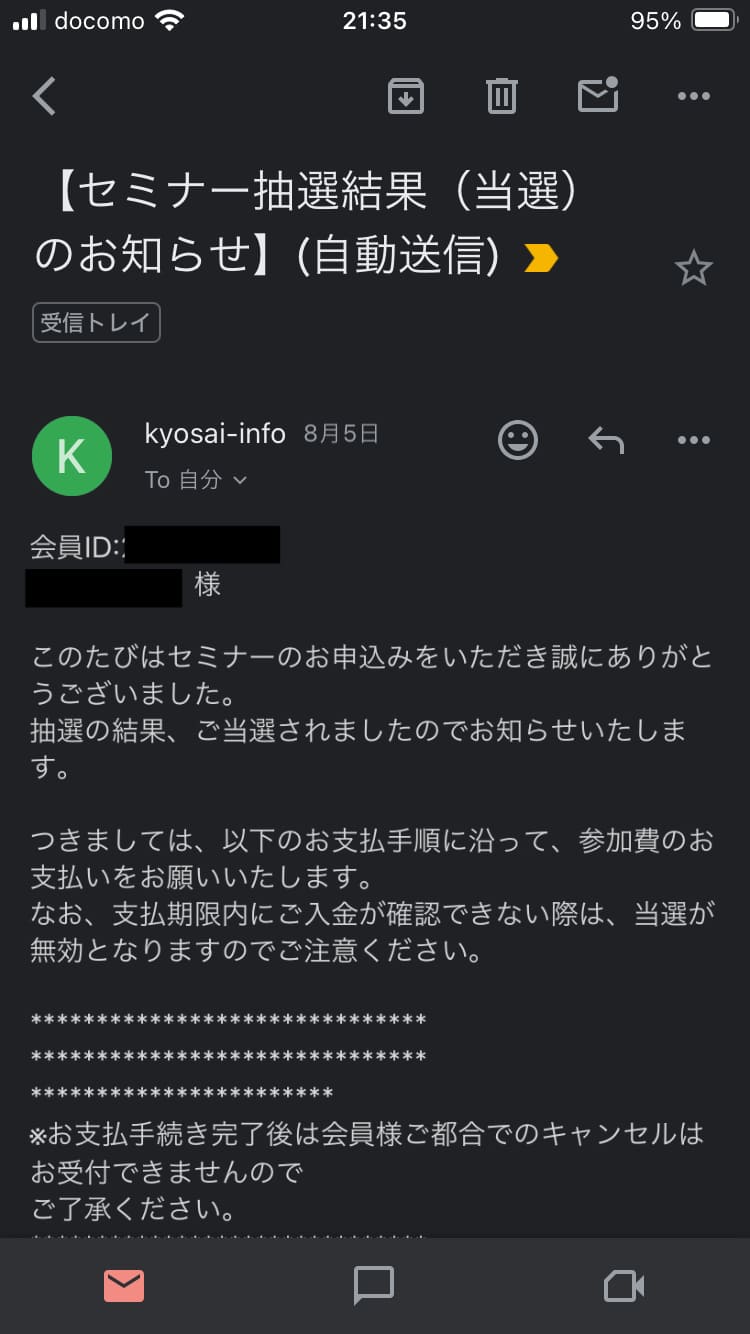Open the message-level three-dot options menu
Screen dimensions: 750x1334
693,440
